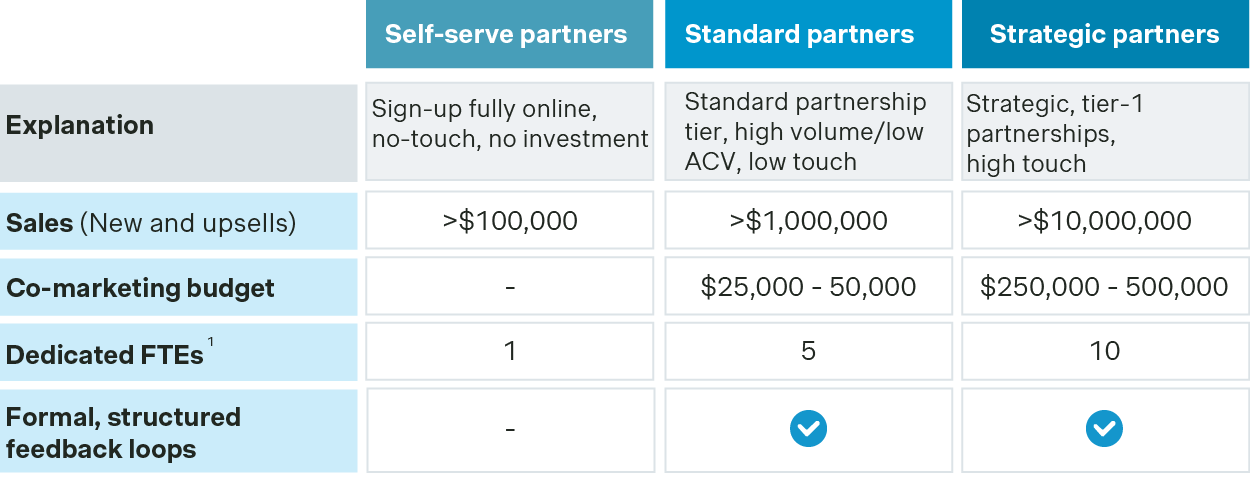1250x479 pixels.
Task: Click the Self-serve explanation text cell
Action: coord(510,125)
